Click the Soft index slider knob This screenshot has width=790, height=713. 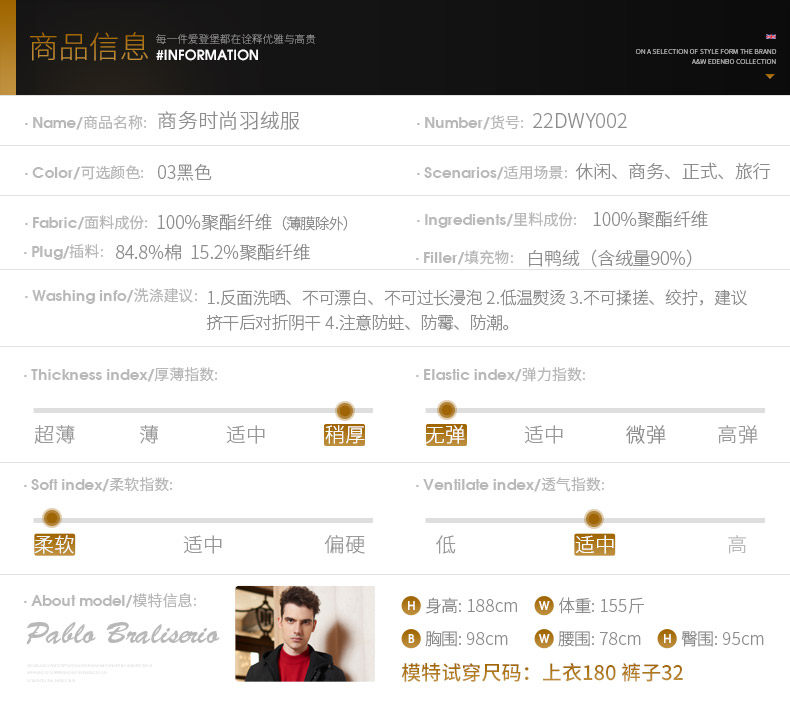click(52, 518)
